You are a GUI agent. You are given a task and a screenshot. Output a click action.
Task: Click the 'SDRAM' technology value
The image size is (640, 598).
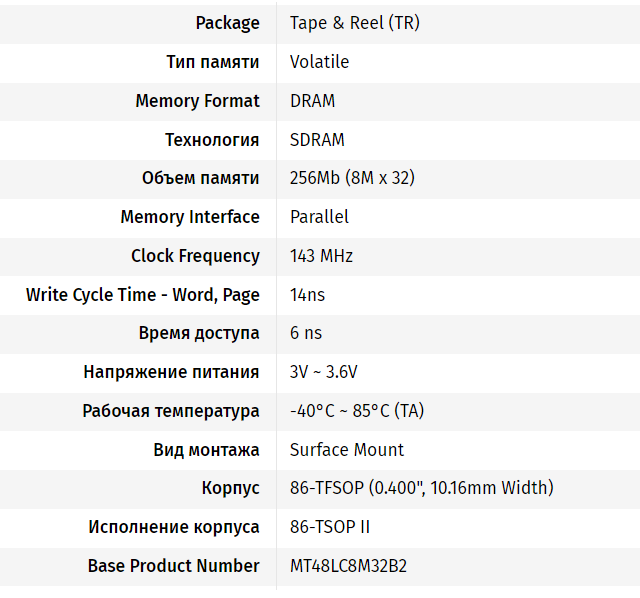[x=317, y=140]
